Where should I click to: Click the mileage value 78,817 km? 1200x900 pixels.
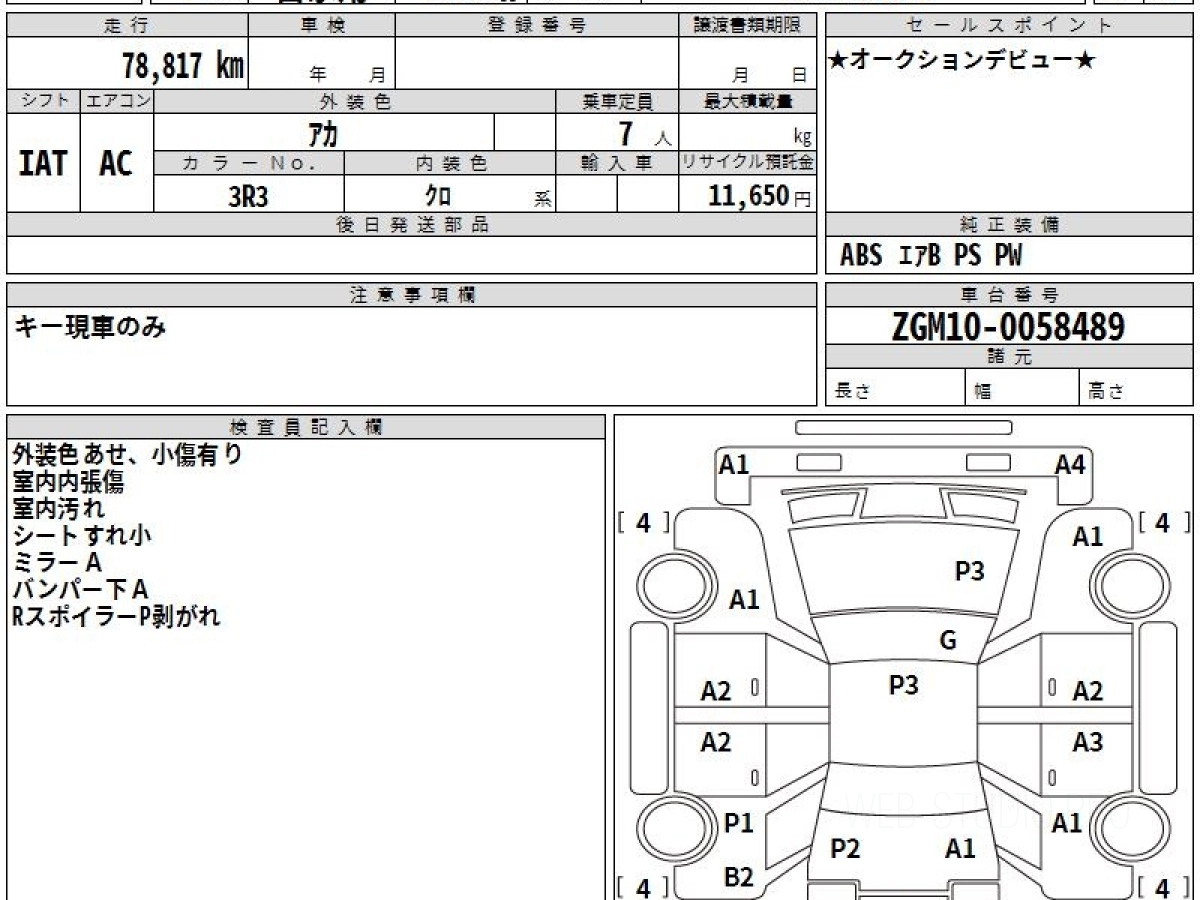183,66
